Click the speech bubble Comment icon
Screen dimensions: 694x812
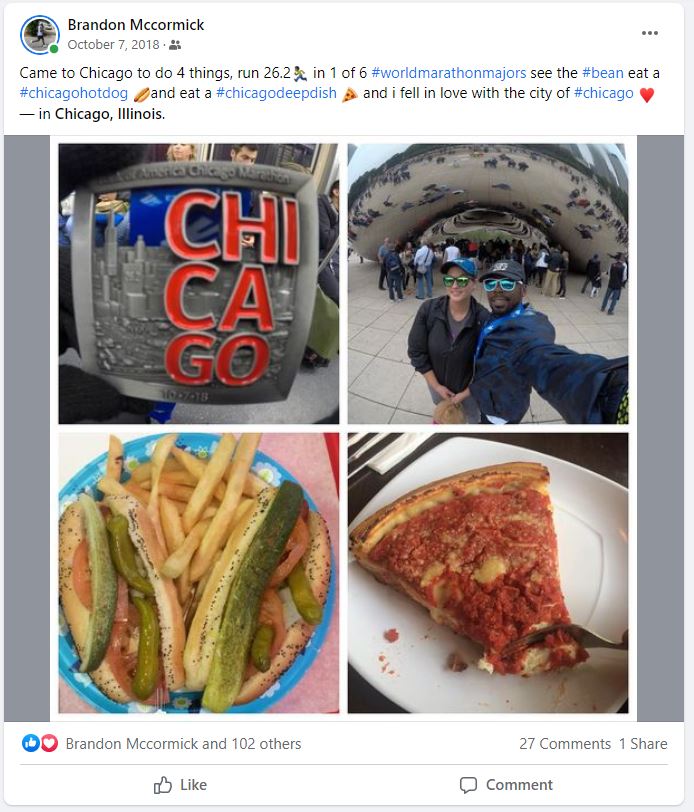coord(468,785)
